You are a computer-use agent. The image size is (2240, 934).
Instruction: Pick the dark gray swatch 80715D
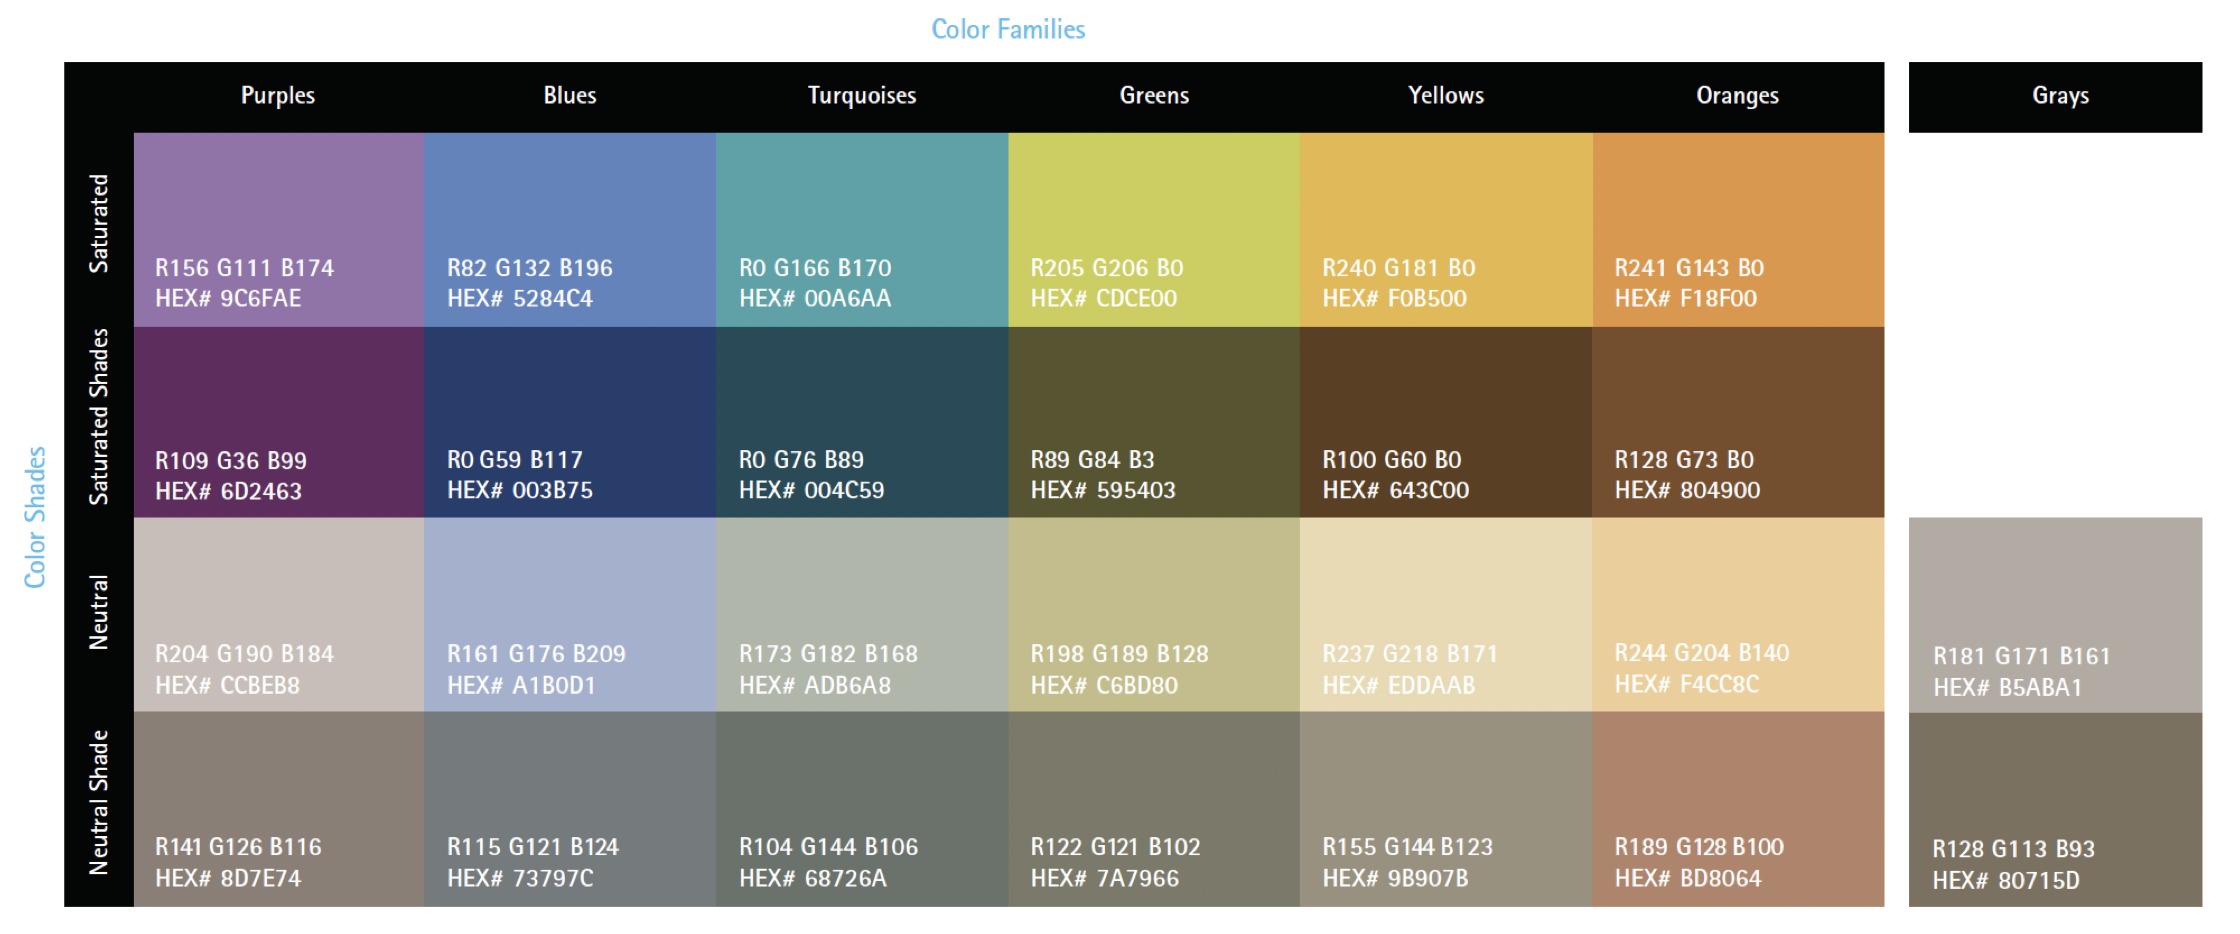(x=2055, y=809)
